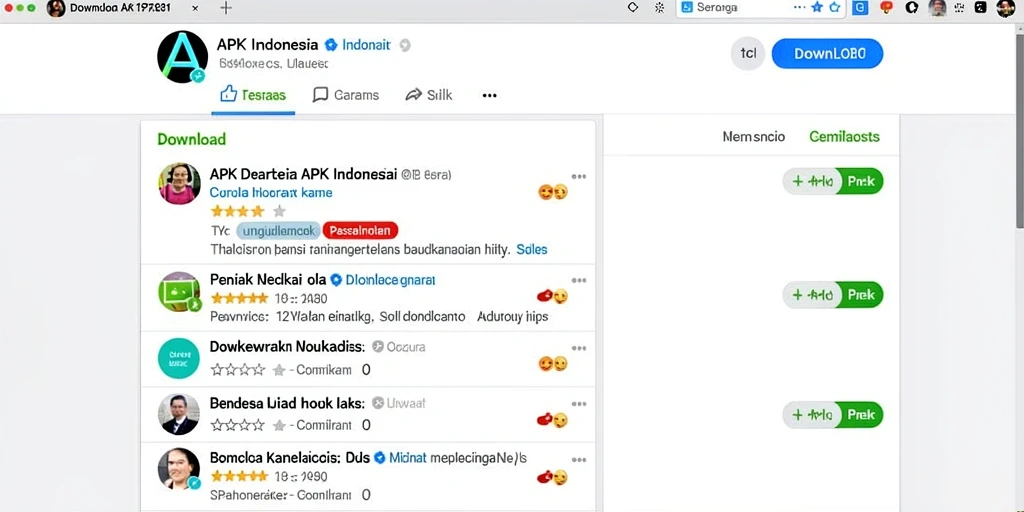Image resolution: width=1024 pixels, height=512 pixels.
Task: Open the profile avatar at top right corner
Action: point(1006,8)
